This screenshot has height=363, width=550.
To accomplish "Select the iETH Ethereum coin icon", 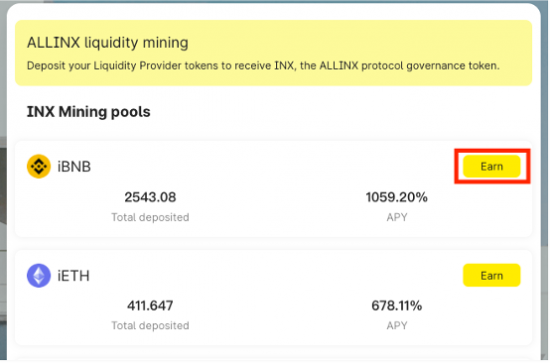I will point(39,276).
